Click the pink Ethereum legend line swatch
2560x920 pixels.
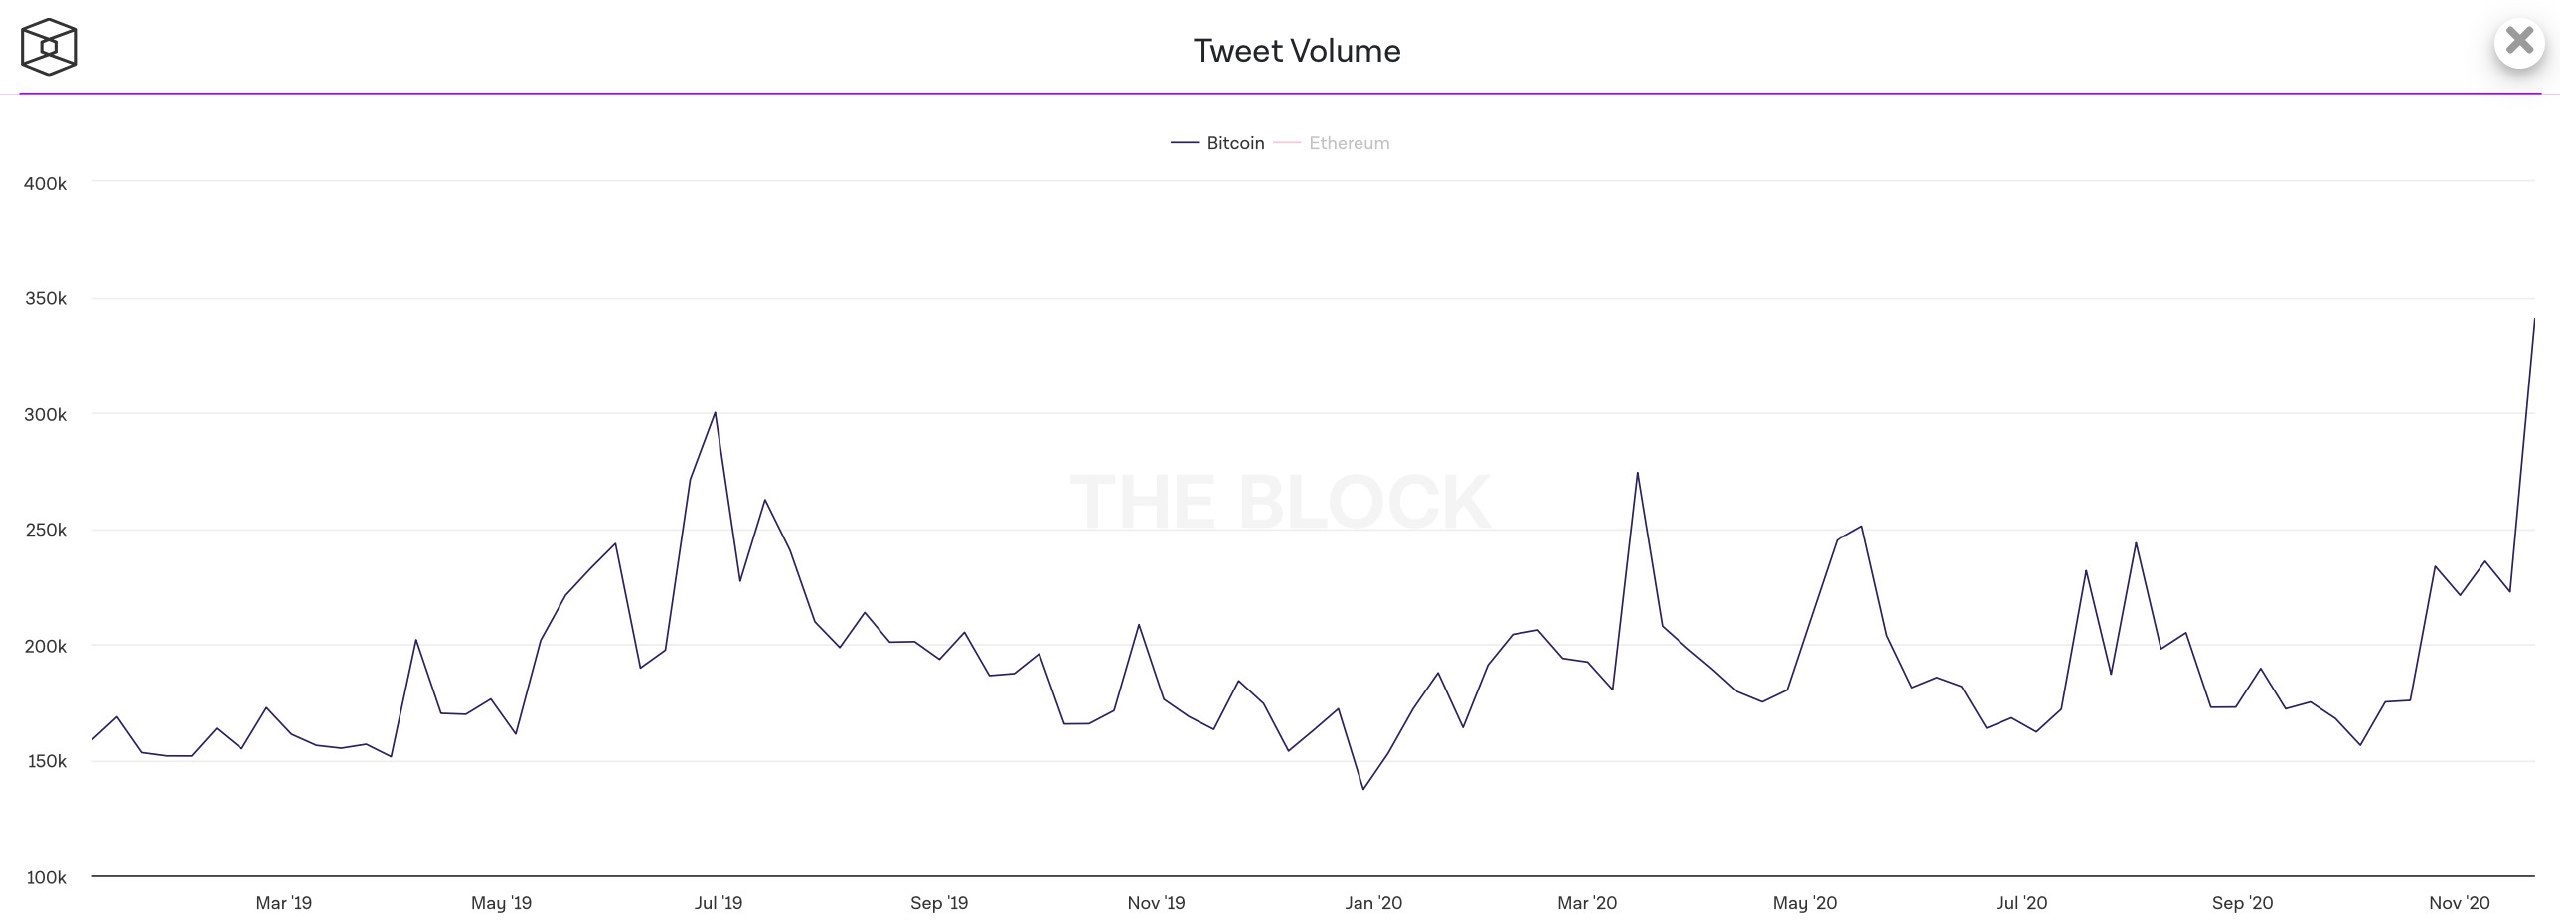coord(1287,143)
